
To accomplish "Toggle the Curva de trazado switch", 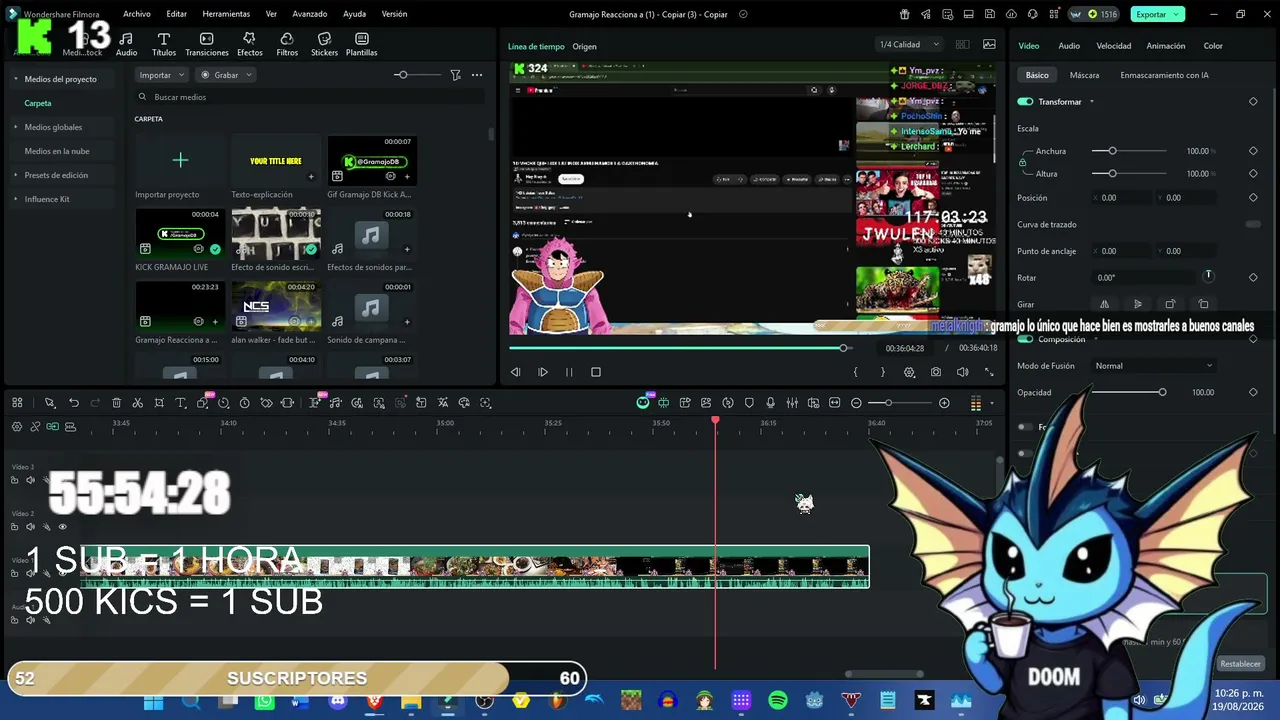I will (x=1252, y=225).
